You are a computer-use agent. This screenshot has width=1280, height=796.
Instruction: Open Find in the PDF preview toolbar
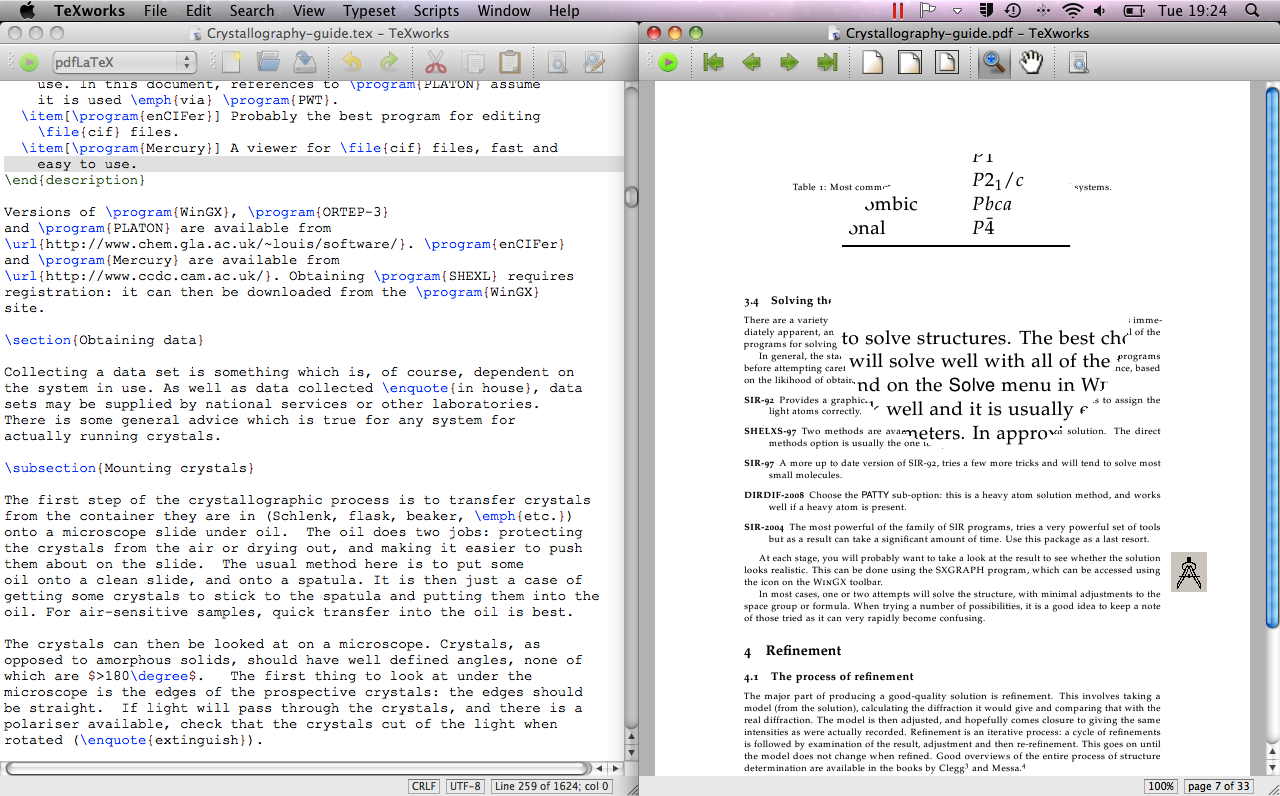pyautogui.click(x=1078, y=63)
